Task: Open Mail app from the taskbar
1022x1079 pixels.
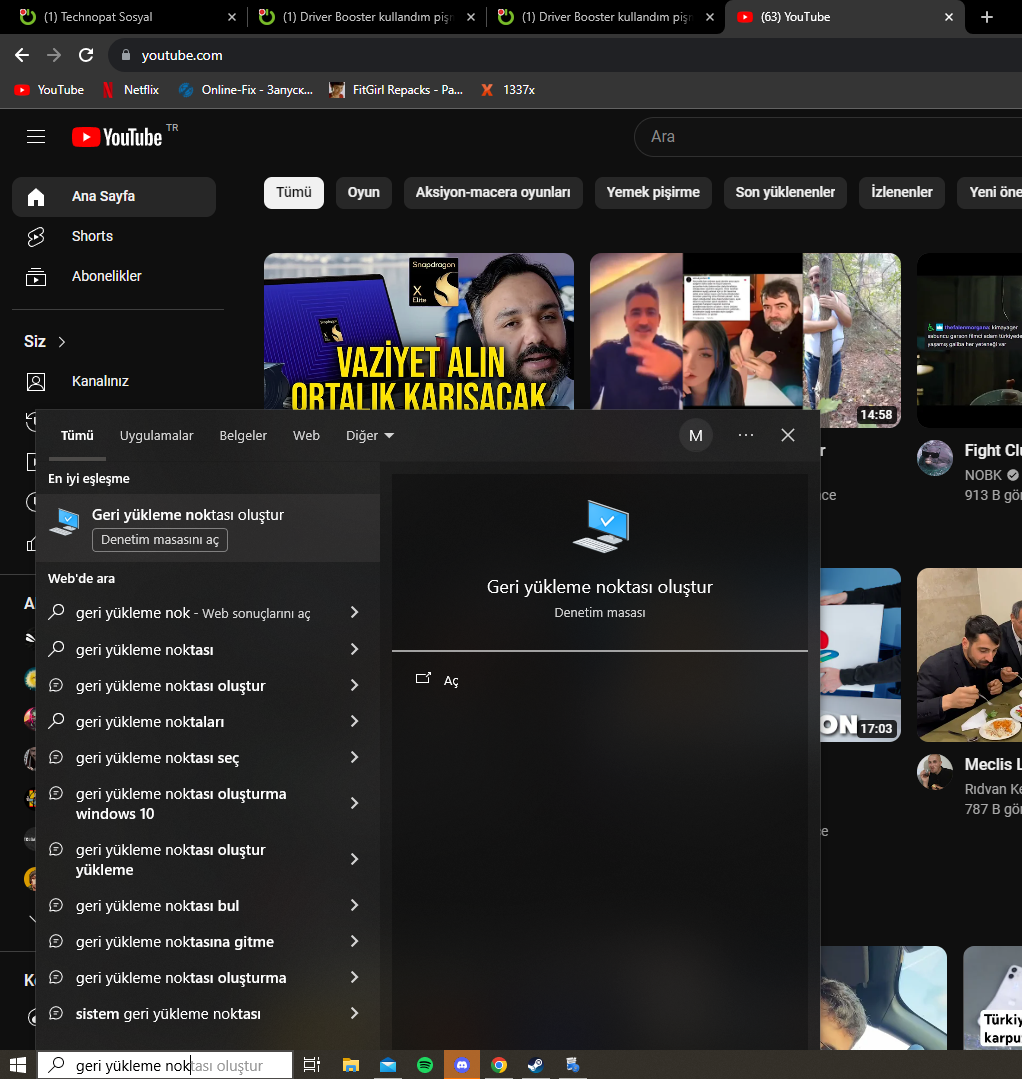Action: (388, 1065)
